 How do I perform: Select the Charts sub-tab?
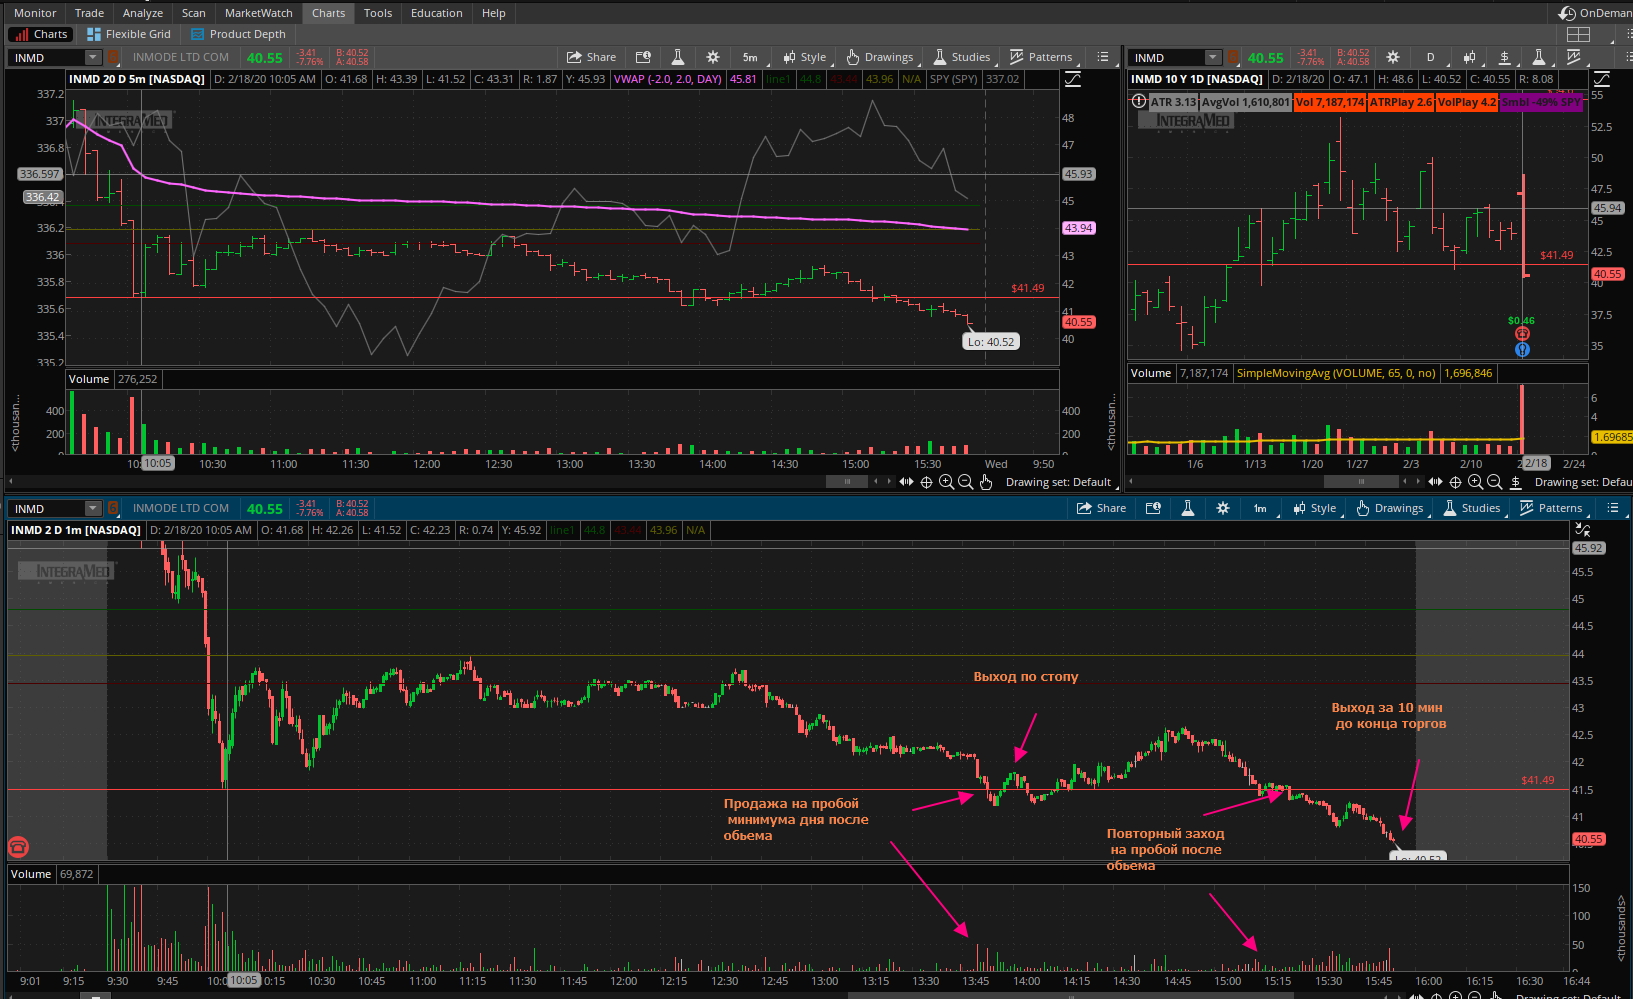42,34
